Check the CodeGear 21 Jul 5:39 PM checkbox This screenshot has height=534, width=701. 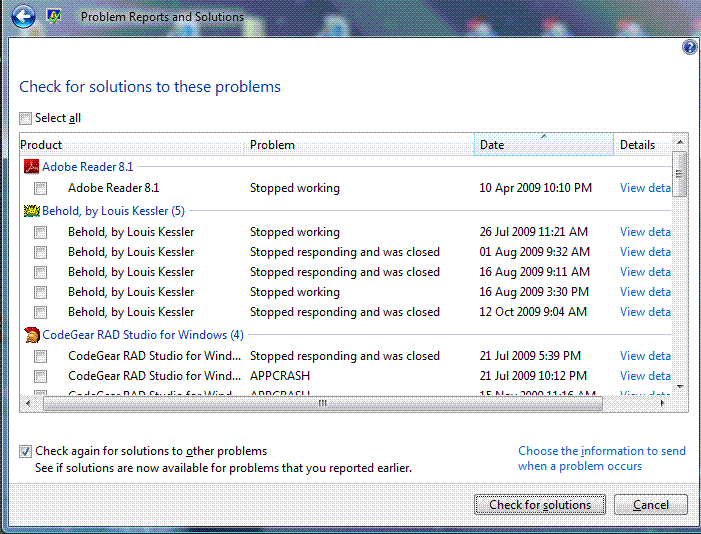pyautogui.click(x=41, y=356)
